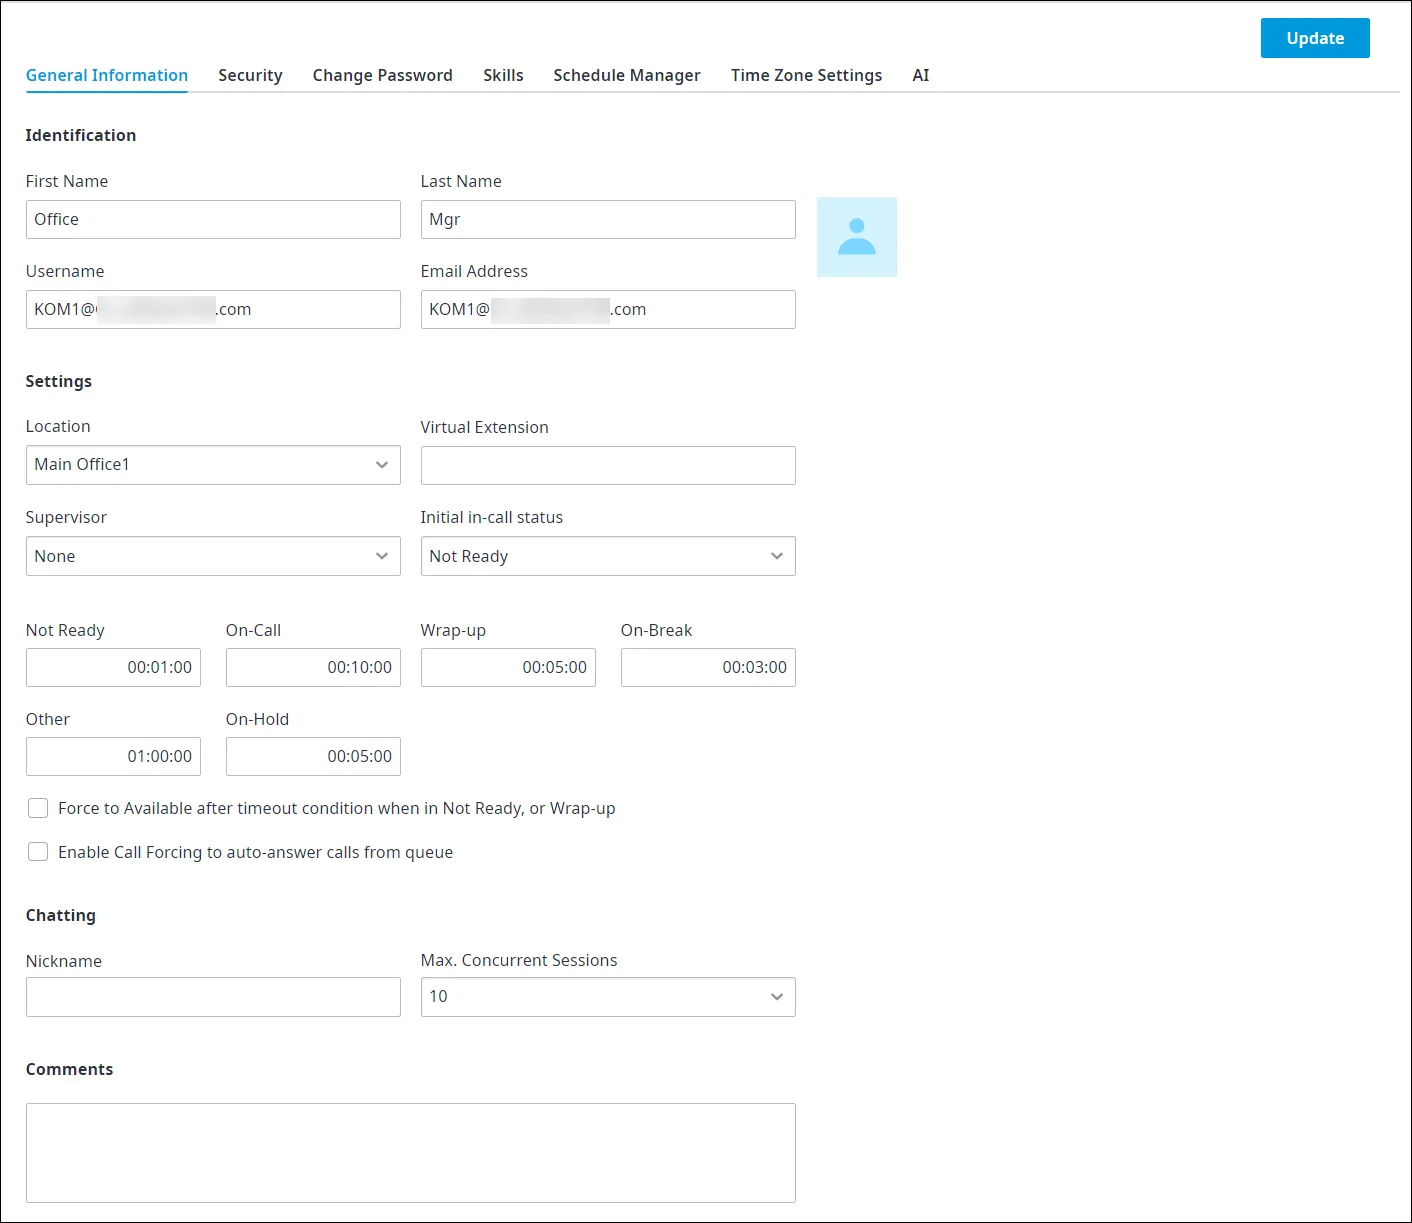The image size is (1412, 1223).
Task: Click the Nickname input field
Action: [x=213, y=997]
